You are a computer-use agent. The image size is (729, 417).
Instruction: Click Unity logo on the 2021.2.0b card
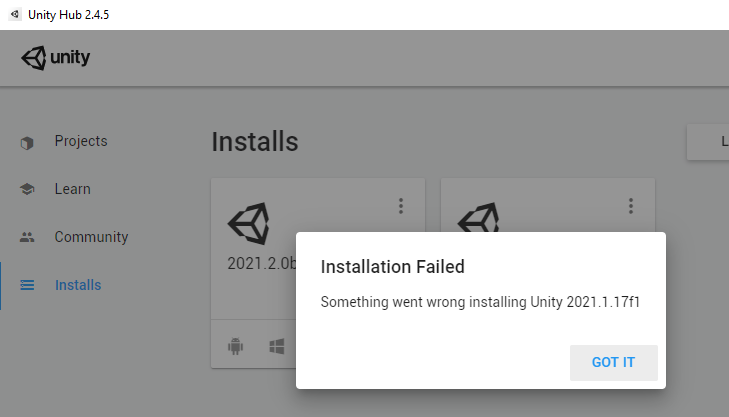coord(248,224)
